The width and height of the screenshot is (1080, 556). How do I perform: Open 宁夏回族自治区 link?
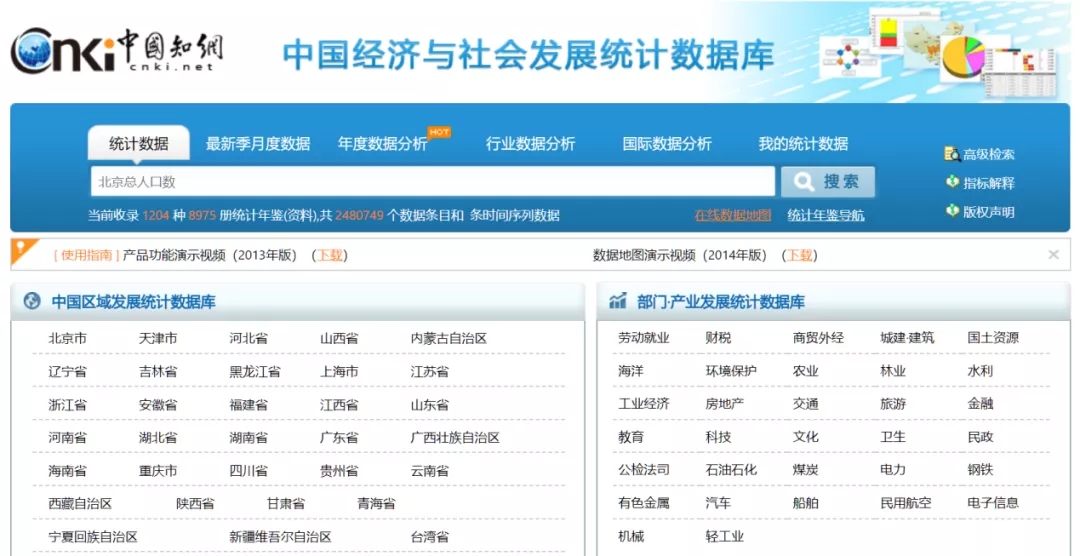click(93, 537)
